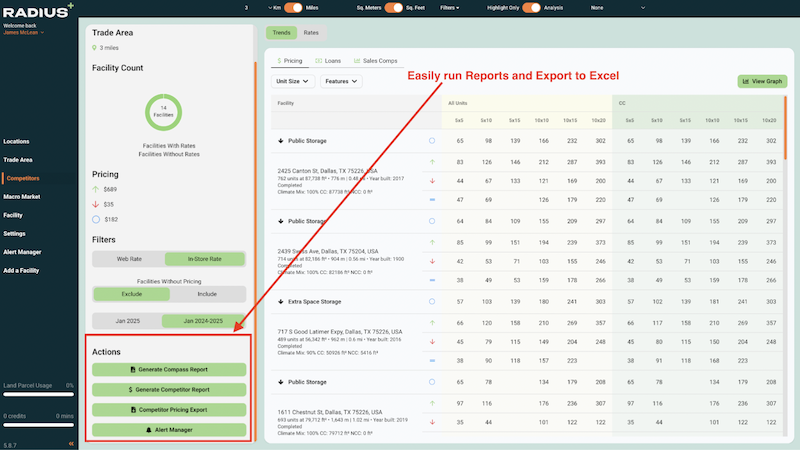This screenshot has width=800, height=450.
Task: Click the Radius+ logo
Action: [38, 11]
